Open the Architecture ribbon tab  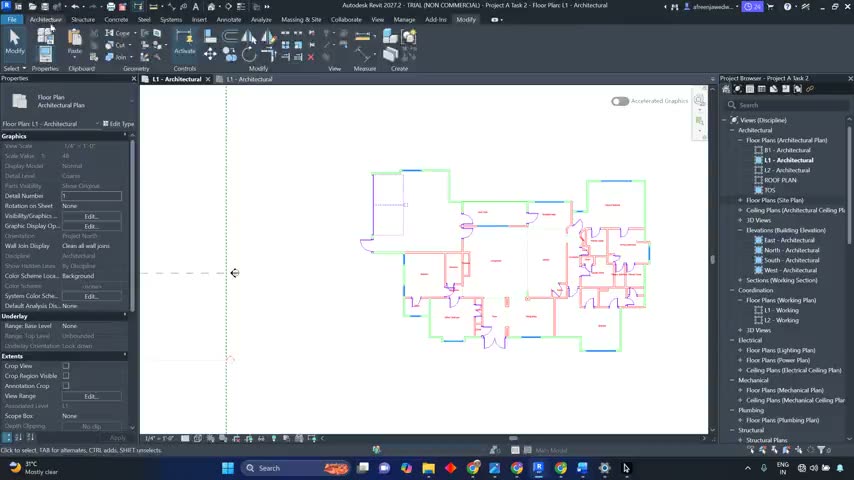pyautogui.click(x=46, y=20)
